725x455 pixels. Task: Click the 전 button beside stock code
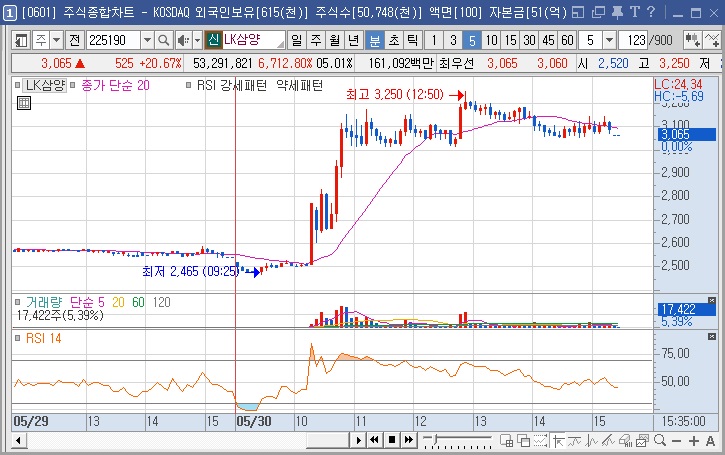pyautogui.click(x=74, y=40)
